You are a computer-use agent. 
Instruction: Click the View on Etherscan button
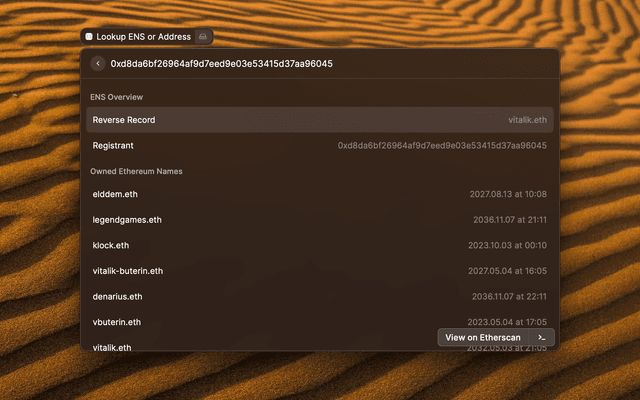(483, 337)
